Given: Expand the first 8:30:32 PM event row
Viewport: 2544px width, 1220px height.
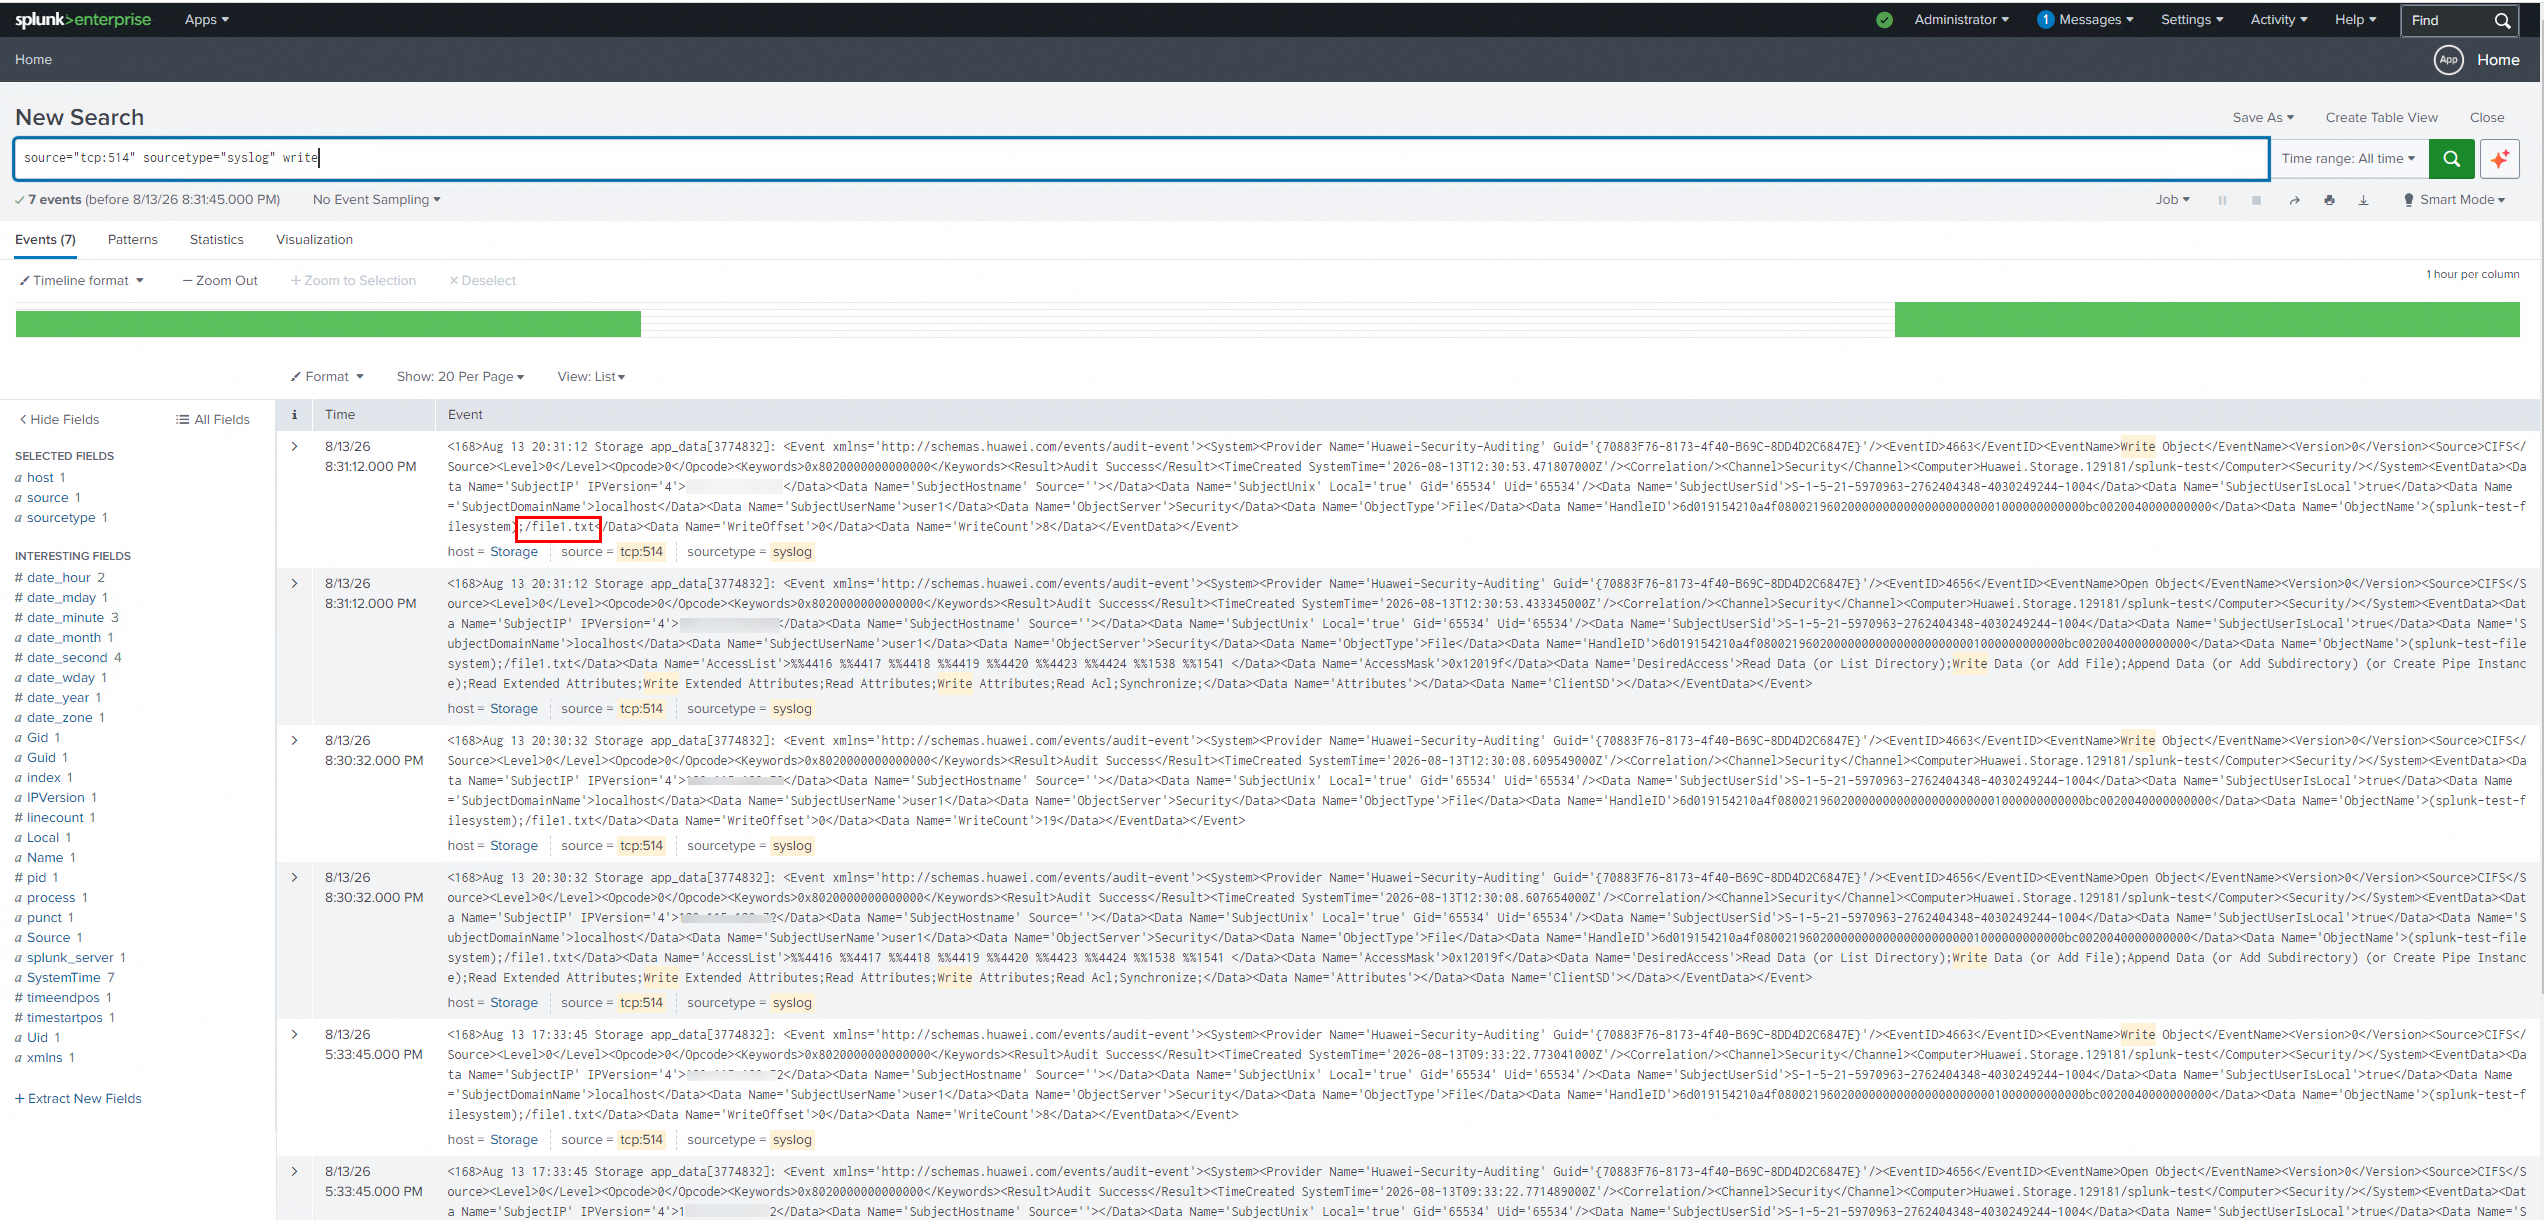Looking at the screenshot, I should click(x=294, y=741).
